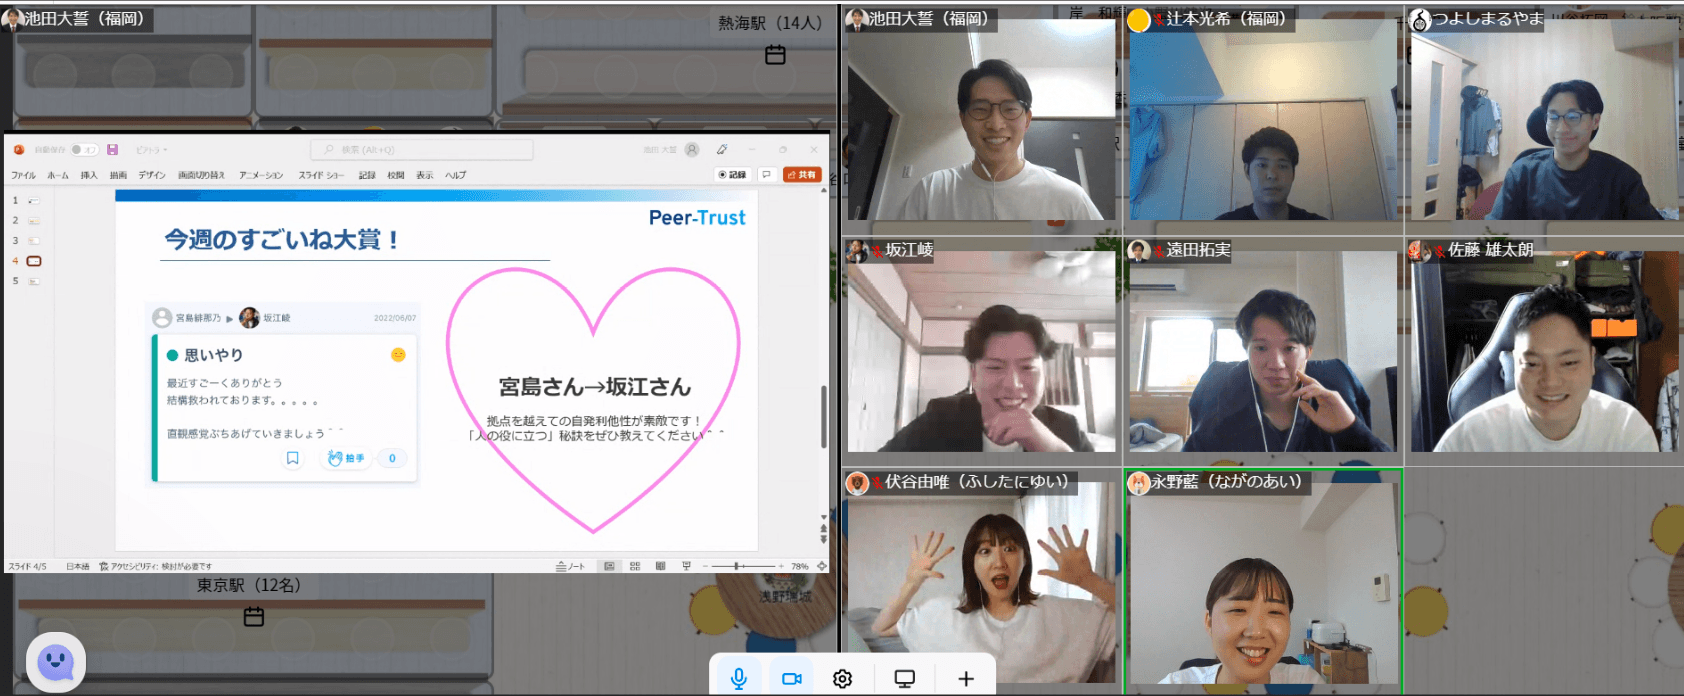Click the calendar icon under 東京駅 (12名)

[x=254, y=616]
